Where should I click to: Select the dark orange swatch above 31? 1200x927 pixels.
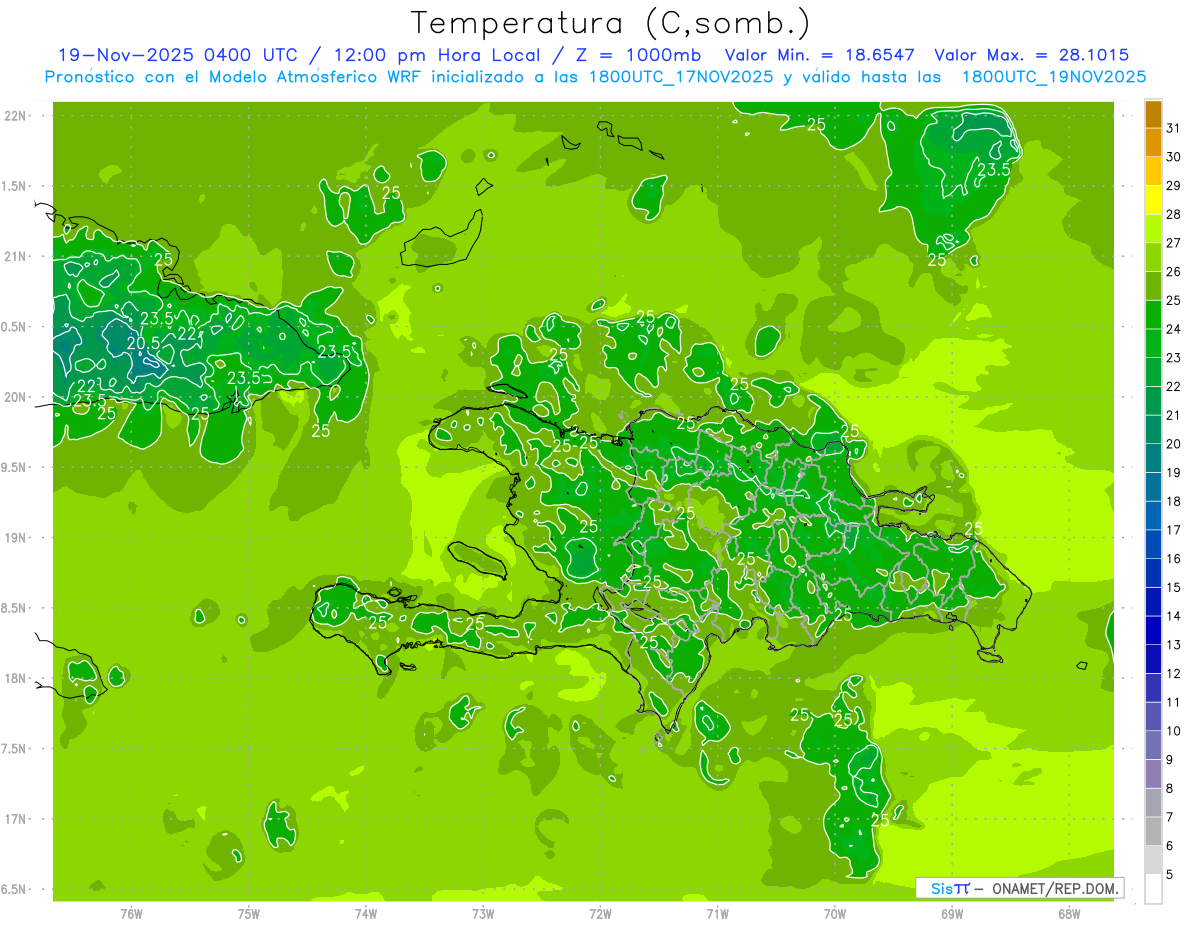tap(1153, 113)
